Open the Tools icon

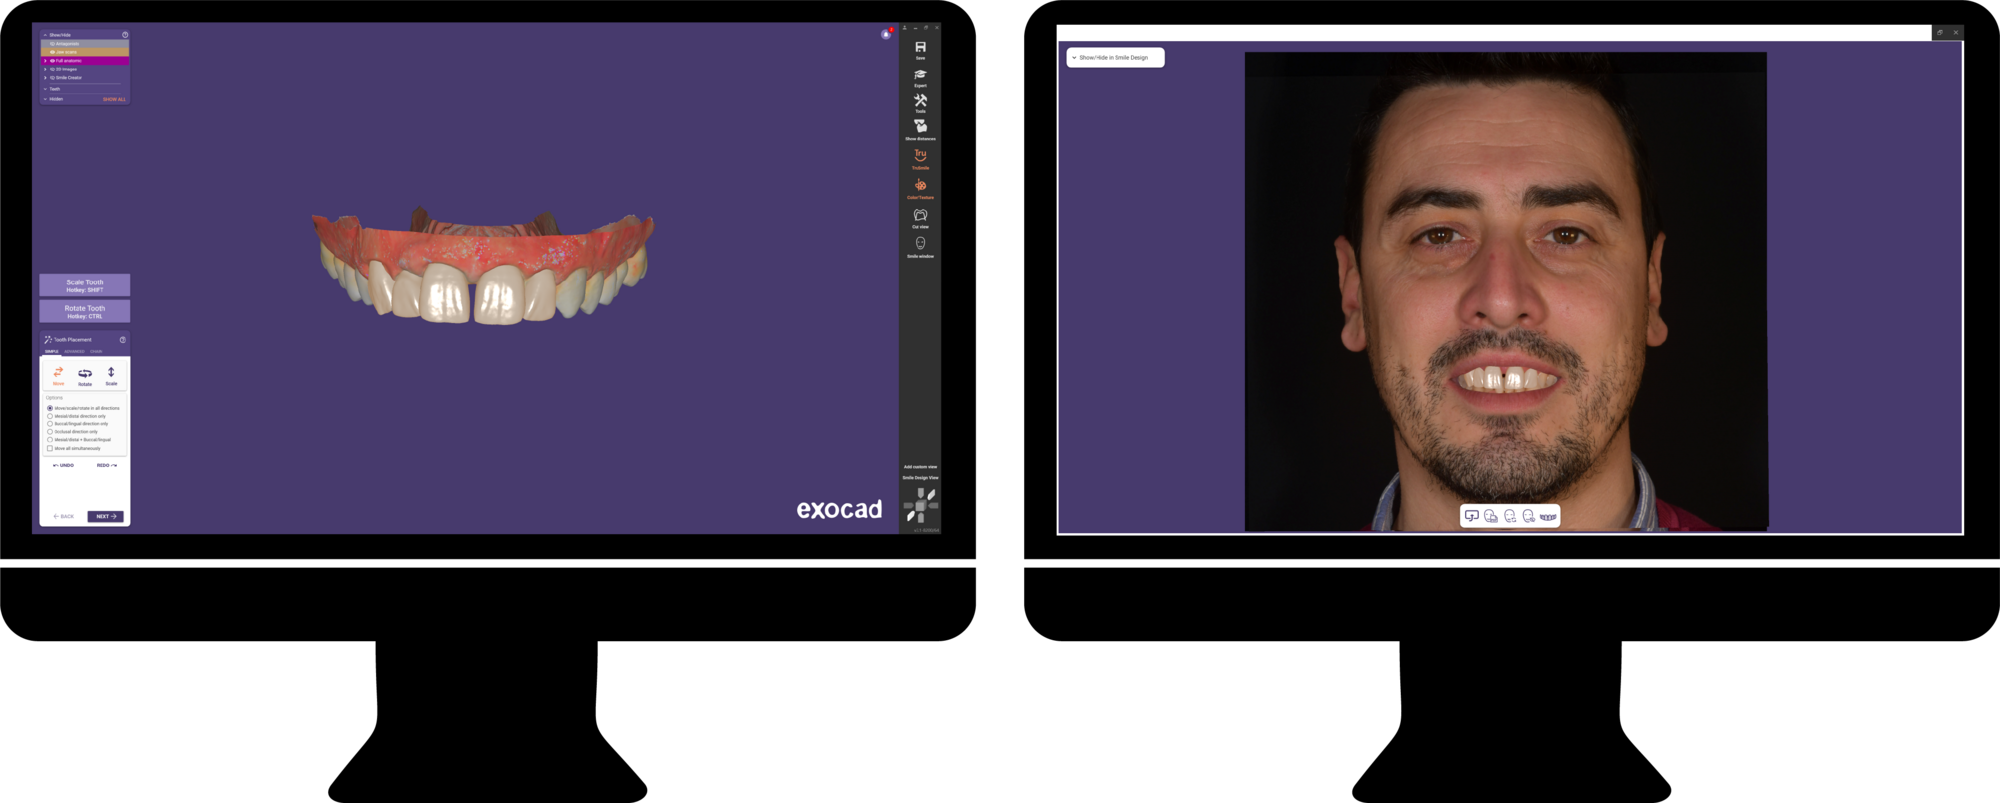click(x=920, y=101)
